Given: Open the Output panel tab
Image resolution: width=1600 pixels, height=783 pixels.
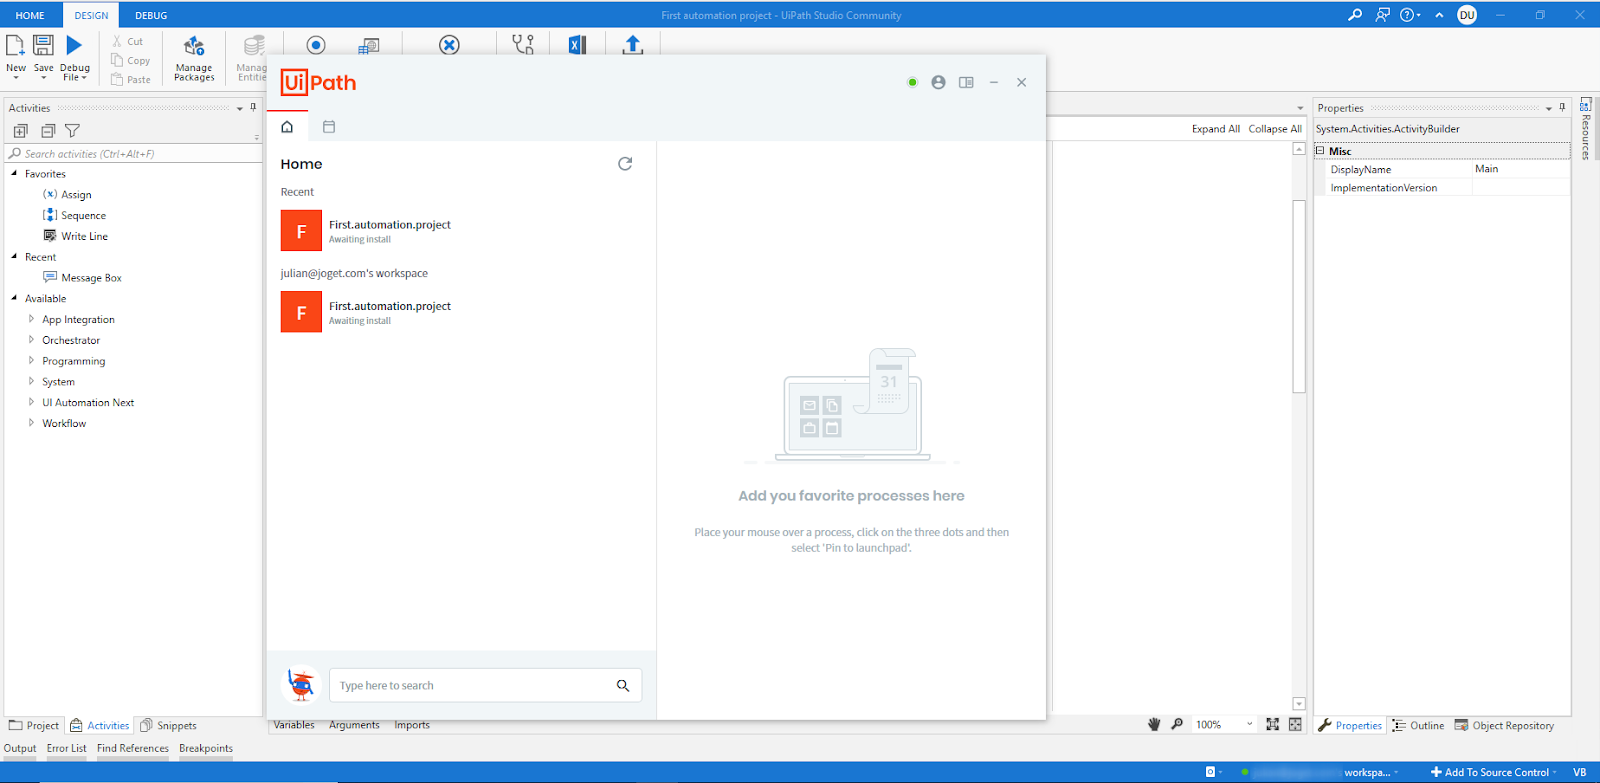Looking at the screenshot, I should pos(20,748).
